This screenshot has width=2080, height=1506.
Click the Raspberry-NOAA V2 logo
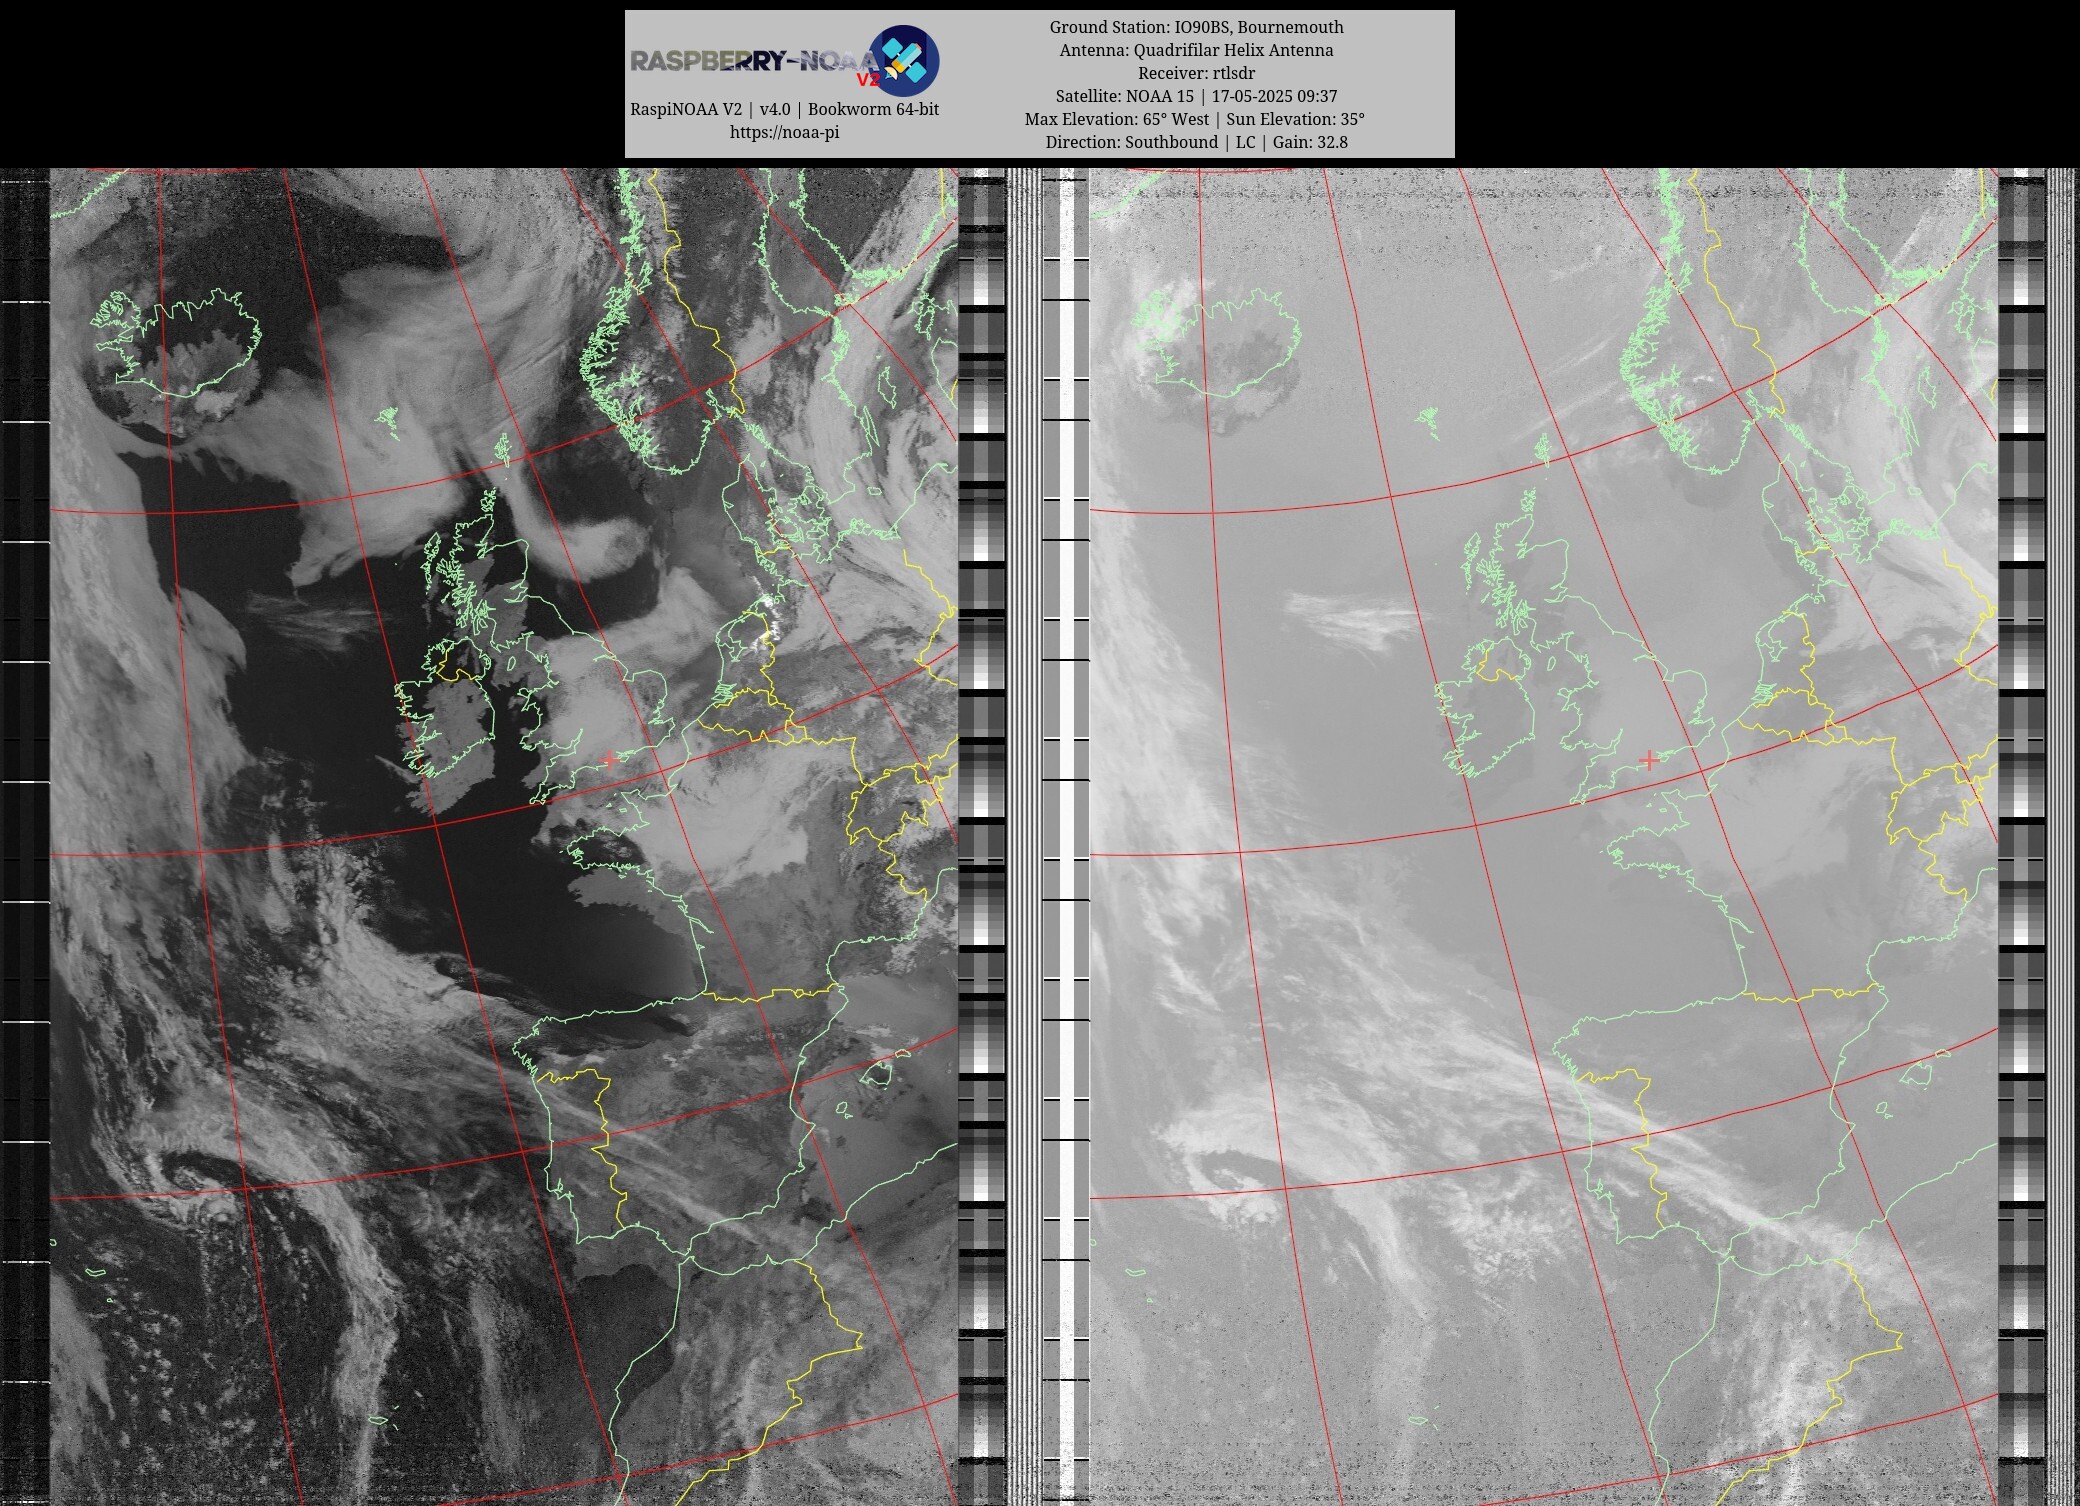pyautogui.click(x=784, y=61)
